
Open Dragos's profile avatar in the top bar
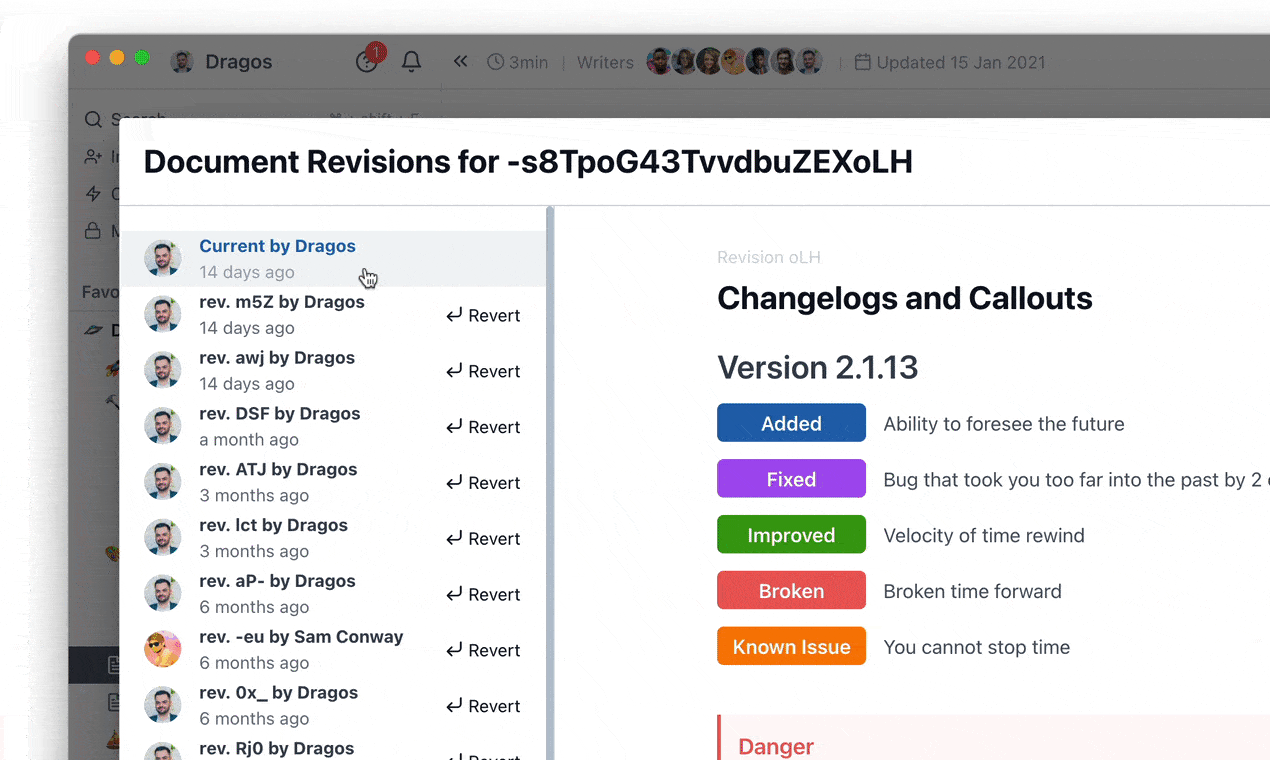point(182,61)
